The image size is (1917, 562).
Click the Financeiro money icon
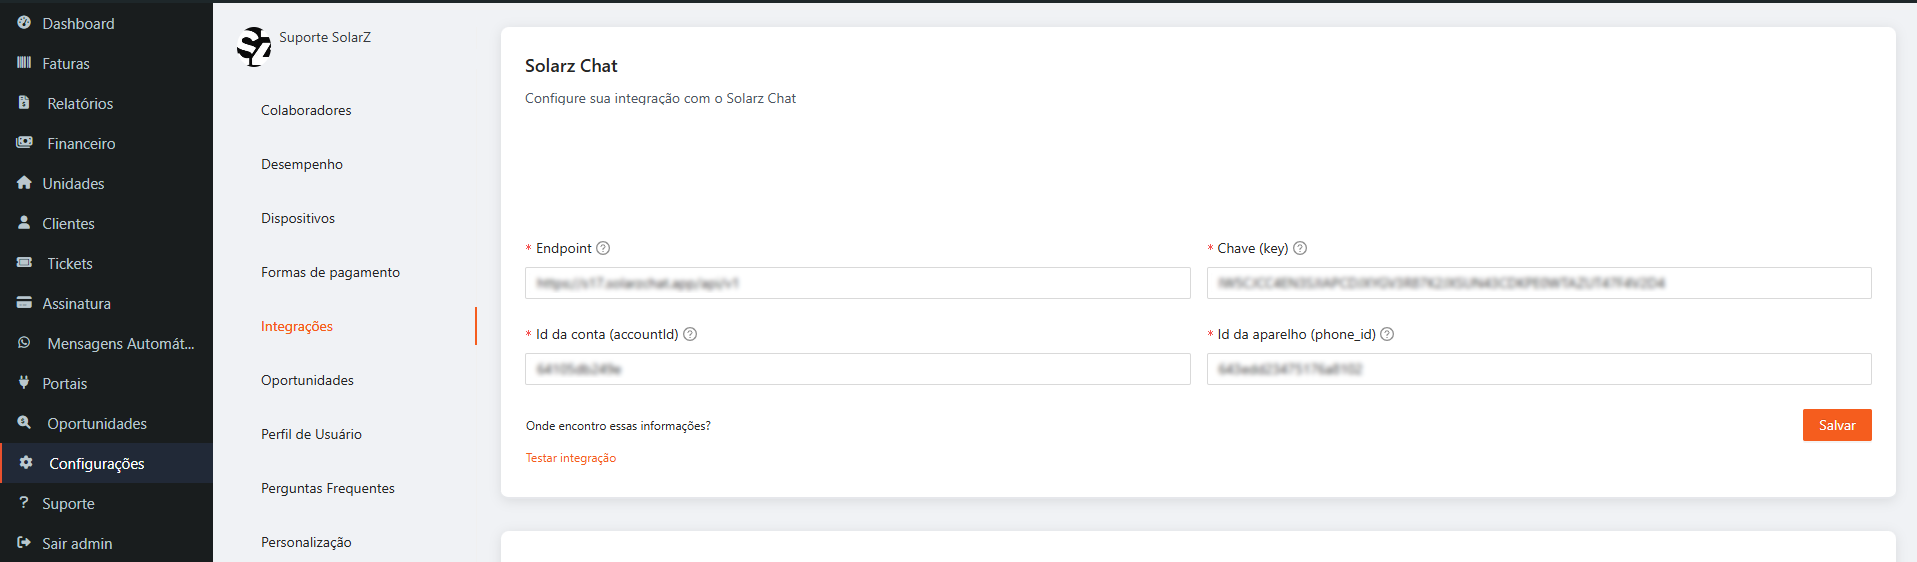tap(24, 143)
